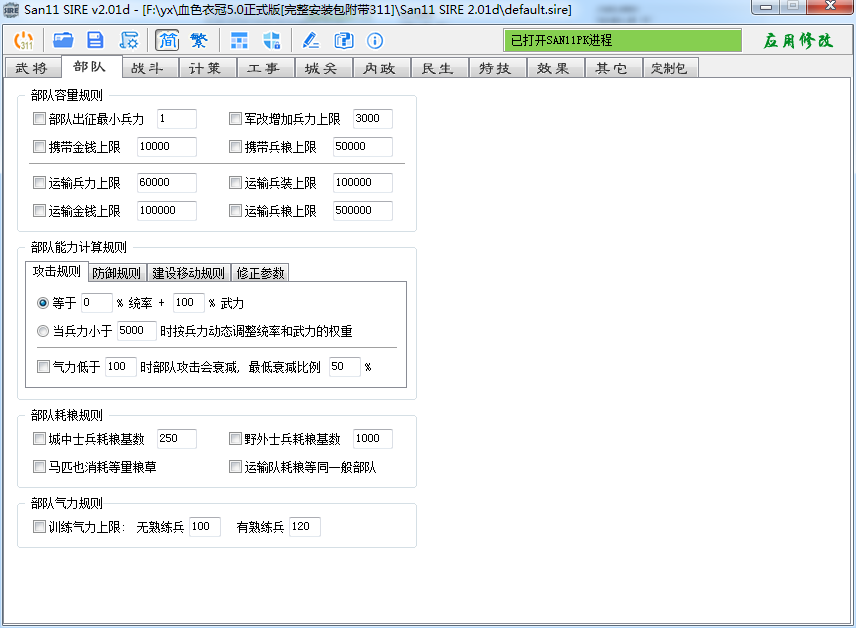Click the 携带金钱上限 value field
The image size is (856, 628).
click(x=167, y=146)
